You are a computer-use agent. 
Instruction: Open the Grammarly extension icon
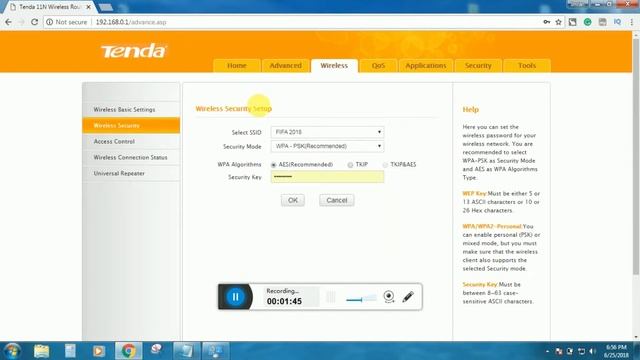pyautogui.click(x=587, y=22)
